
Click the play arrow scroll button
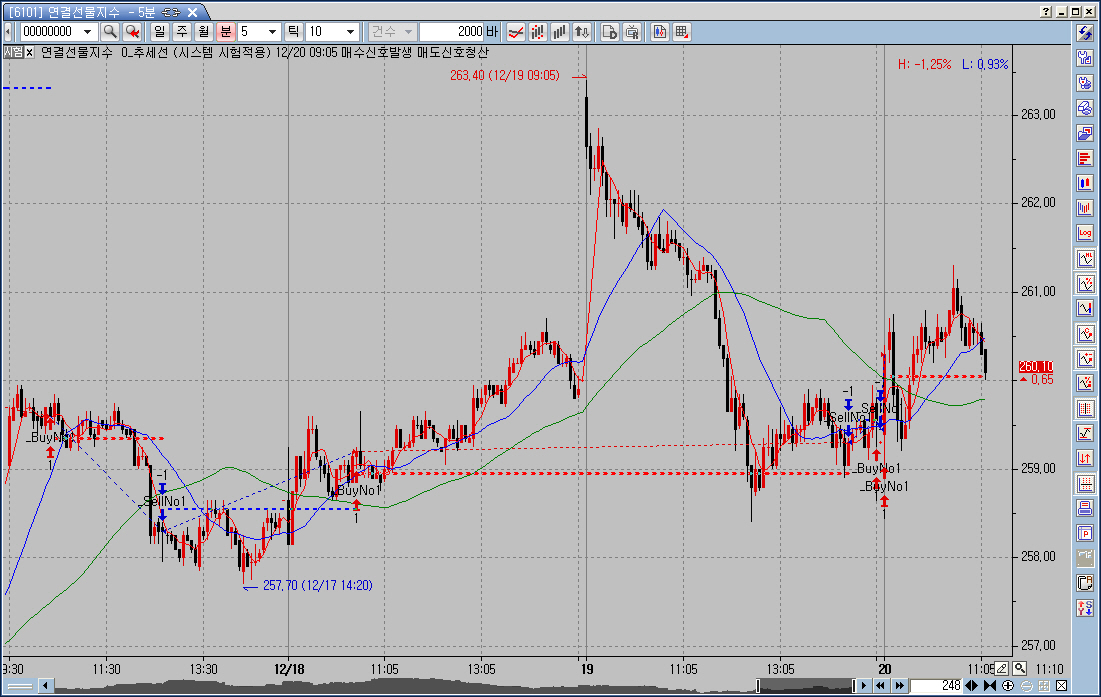[x=864, y=686]
